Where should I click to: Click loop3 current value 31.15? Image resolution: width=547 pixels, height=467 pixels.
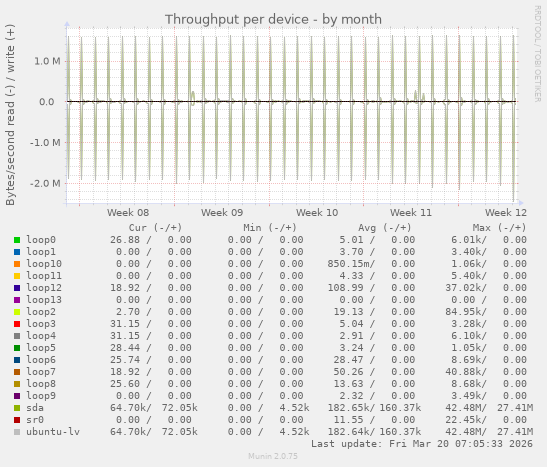coord(125,324)
